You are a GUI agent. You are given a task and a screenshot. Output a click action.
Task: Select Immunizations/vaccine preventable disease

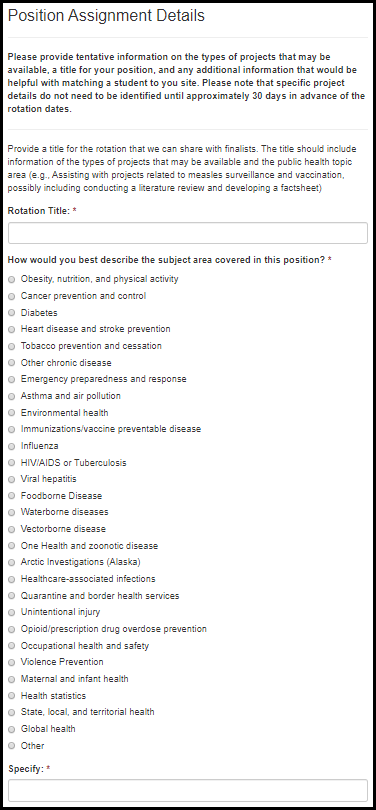[x=12, y=430]
